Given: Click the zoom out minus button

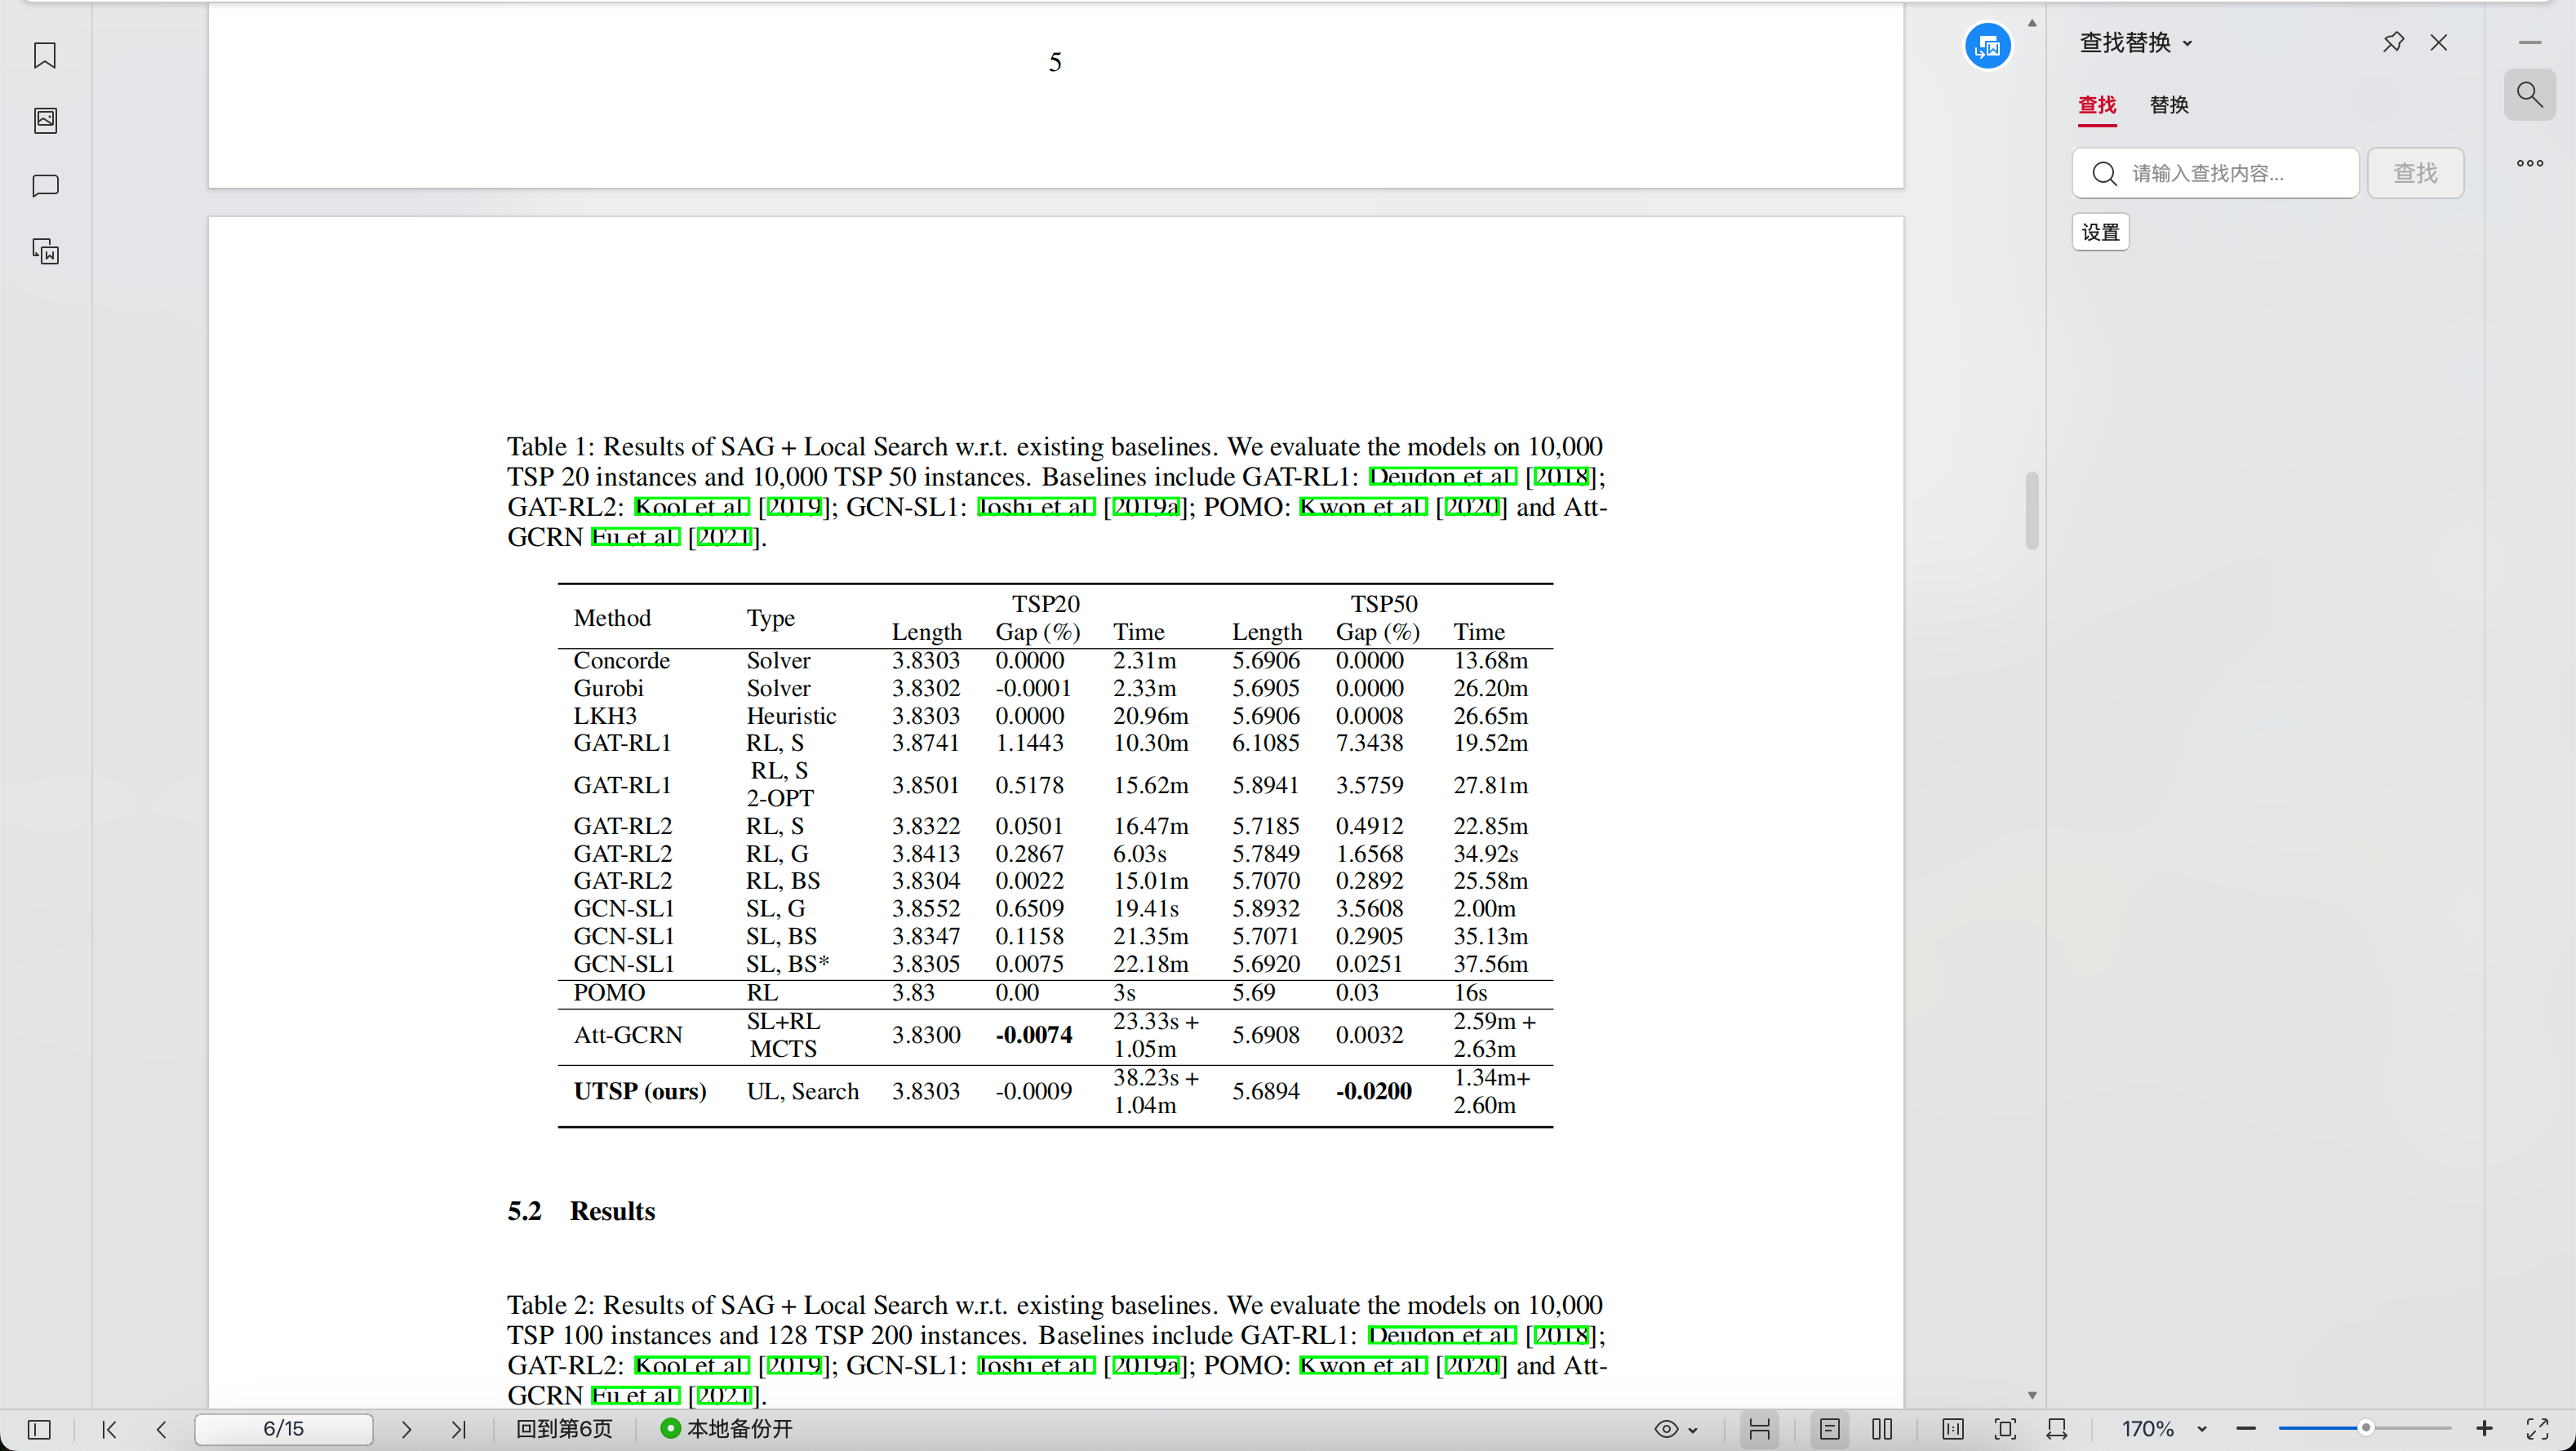Looking at the screenshot, I should tap(2245, 1429).
